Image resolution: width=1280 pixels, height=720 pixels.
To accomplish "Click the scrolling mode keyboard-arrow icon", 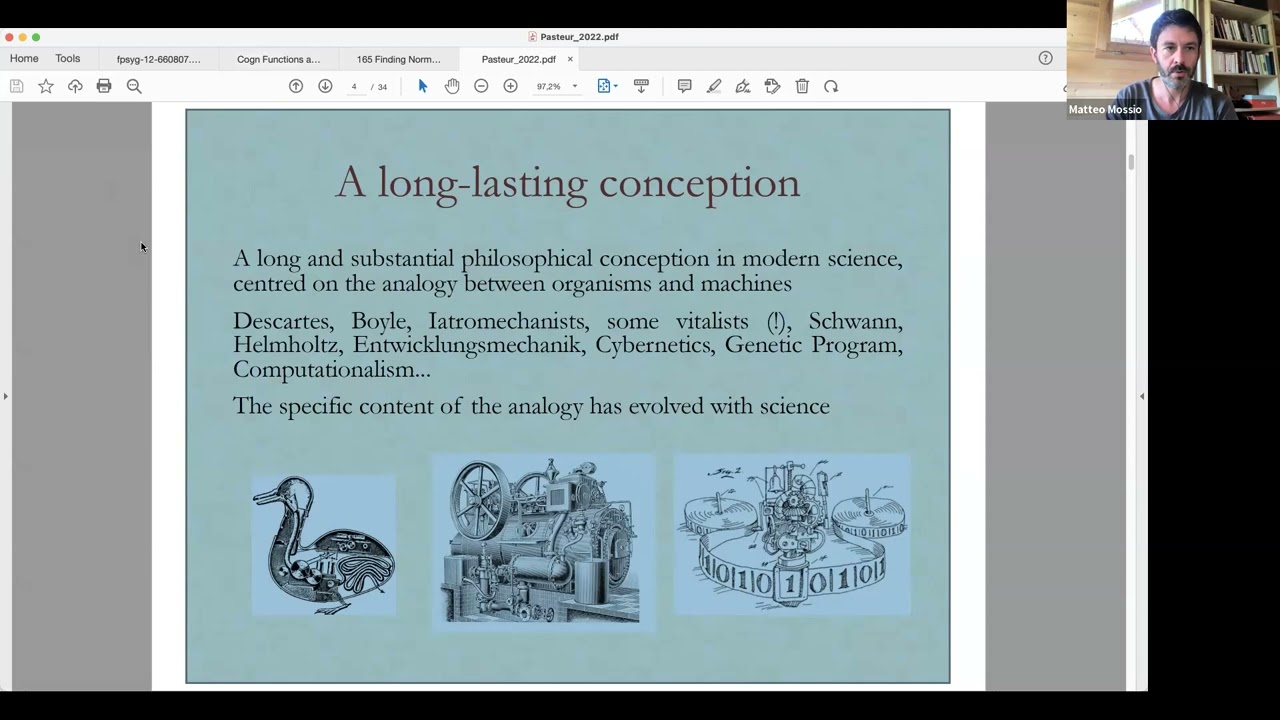I will [x=641, y=87].
